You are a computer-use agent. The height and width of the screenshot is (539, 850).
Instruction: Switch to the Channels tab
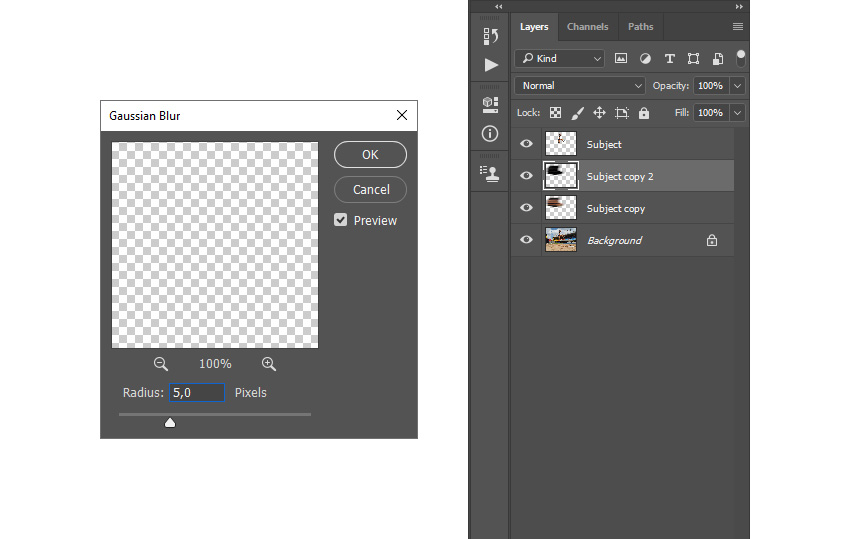pos(588,27)
